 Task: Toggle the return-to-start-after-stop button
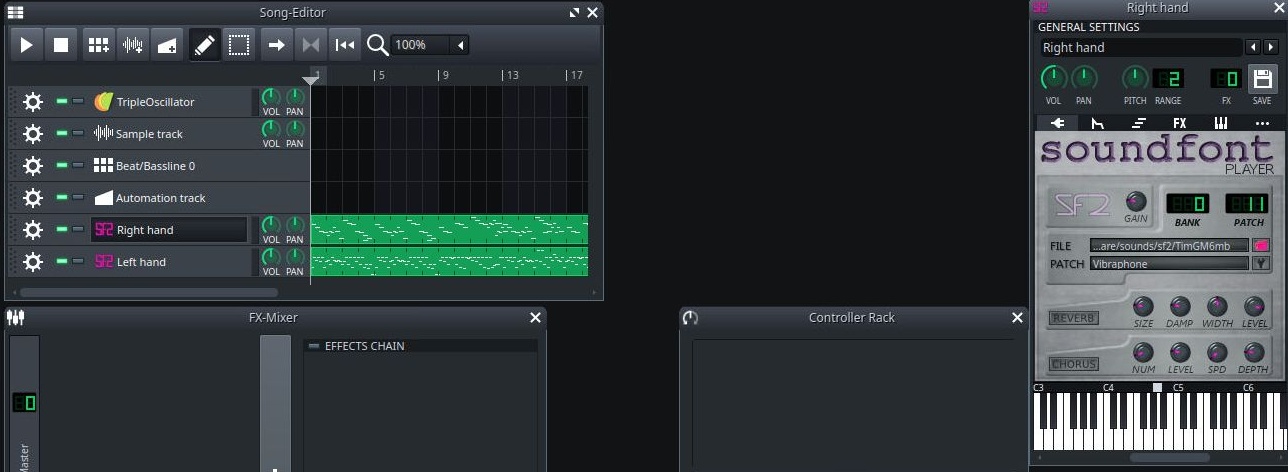(345, 45)
